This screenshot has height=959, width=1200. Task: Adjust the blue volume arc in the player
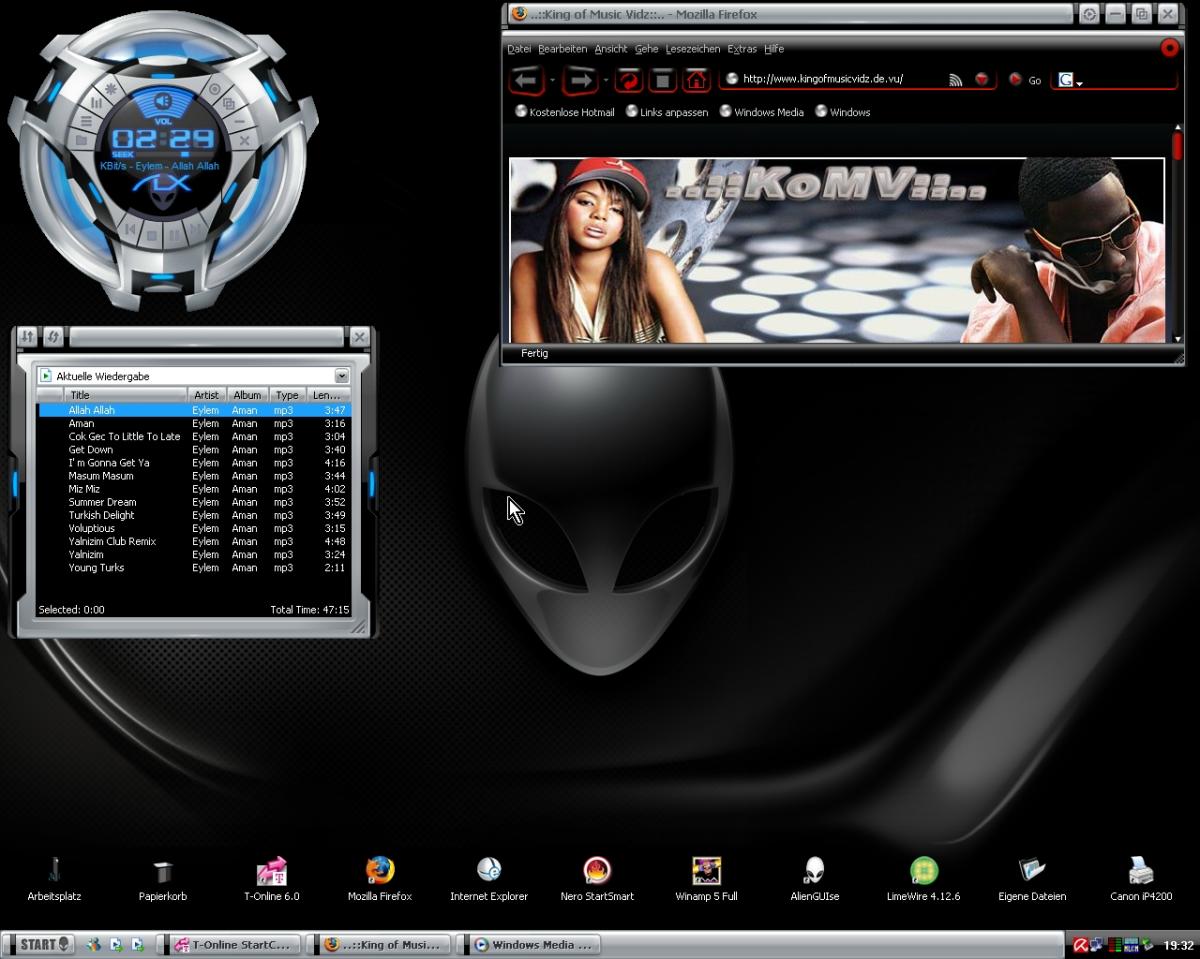point(162,100)
